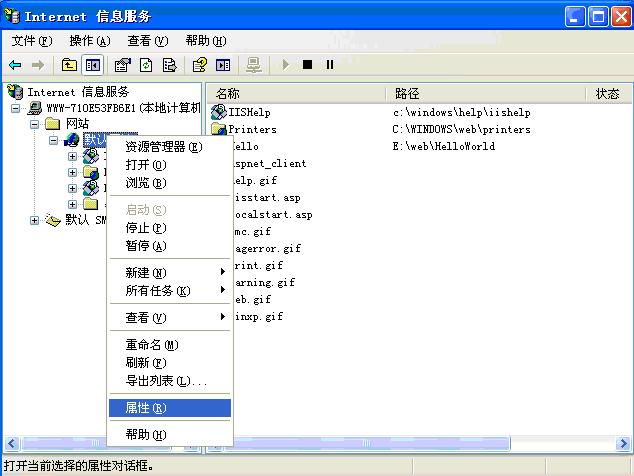Choose 导出列表(L)... from context menu
The image size is (634, 476).
(x=170, y=381)
